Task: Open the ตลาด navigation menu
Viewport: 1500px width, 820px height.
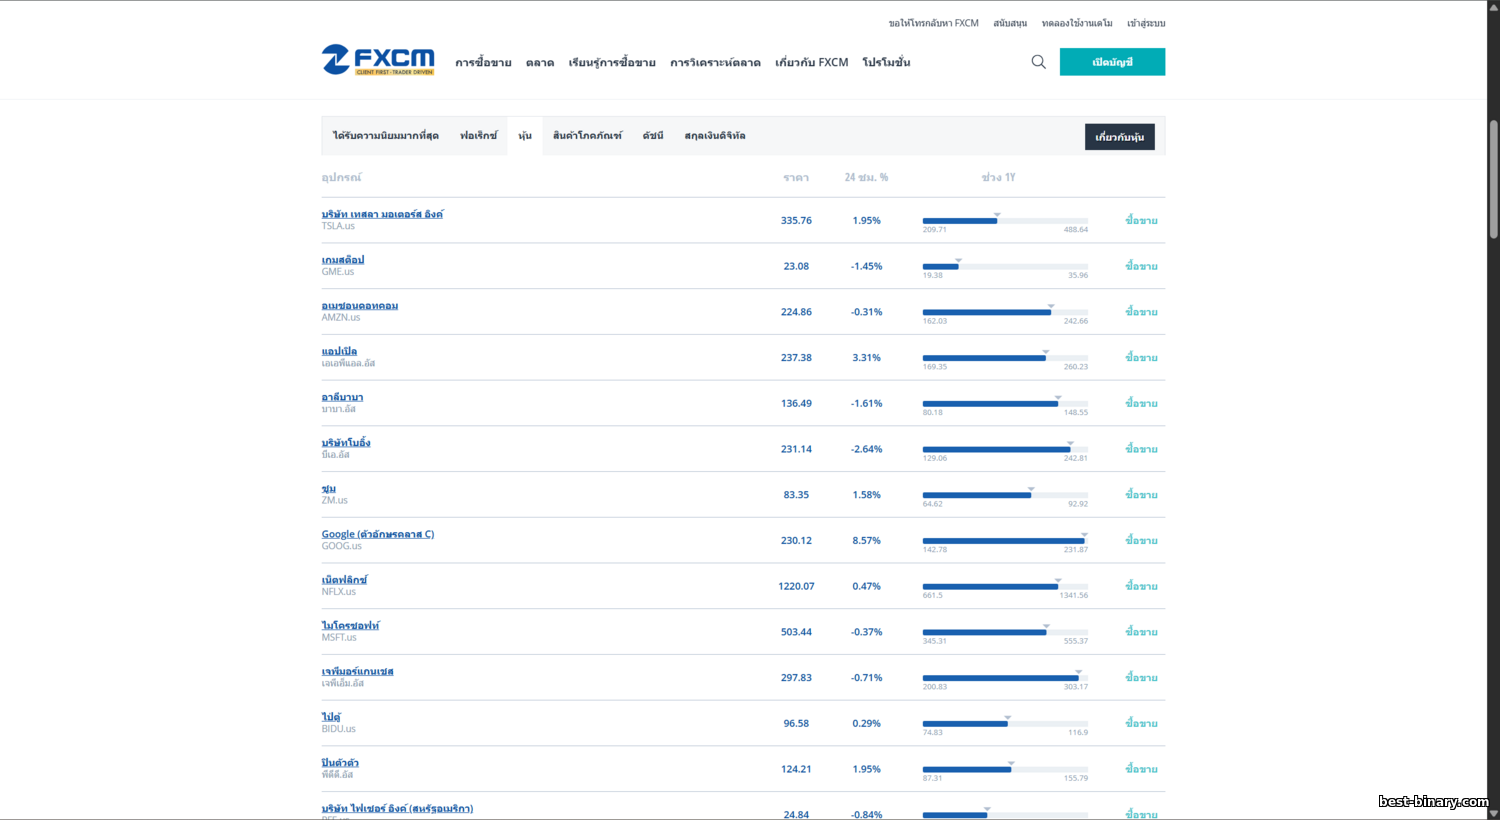Action: tap(540, 63)
